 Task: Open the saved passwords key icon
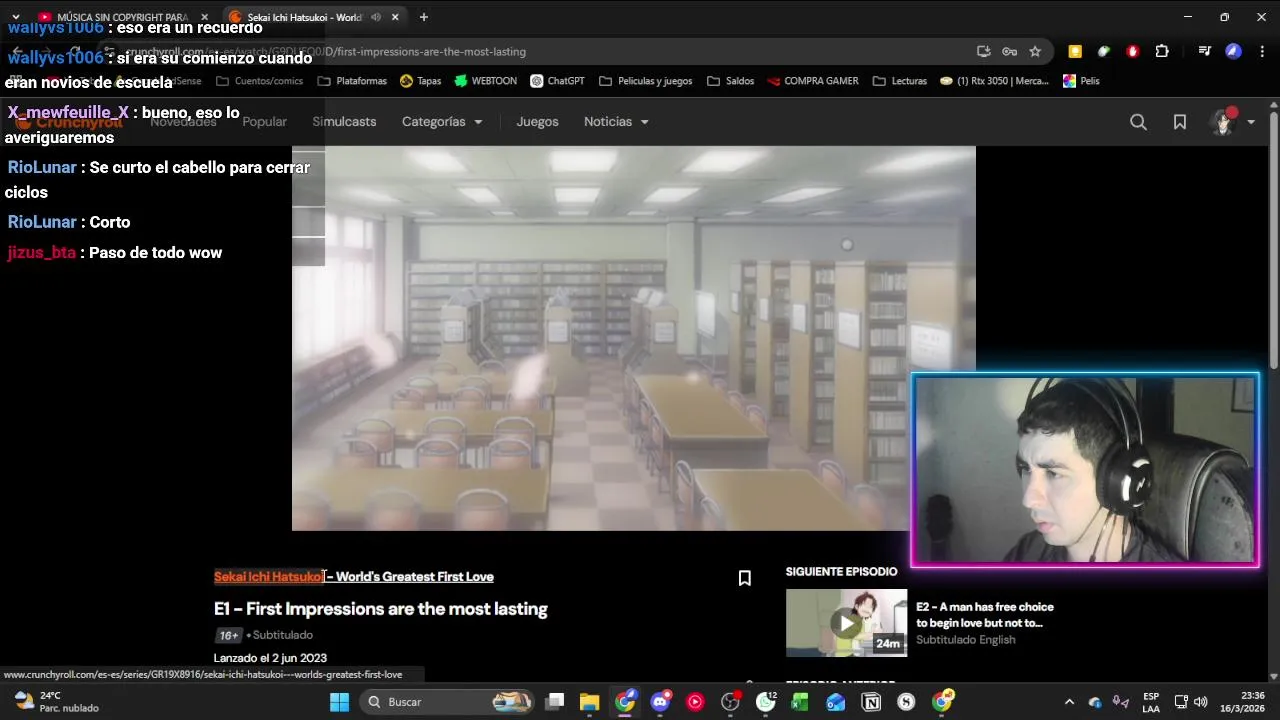pyautogui.click(x=1010, y=52)
